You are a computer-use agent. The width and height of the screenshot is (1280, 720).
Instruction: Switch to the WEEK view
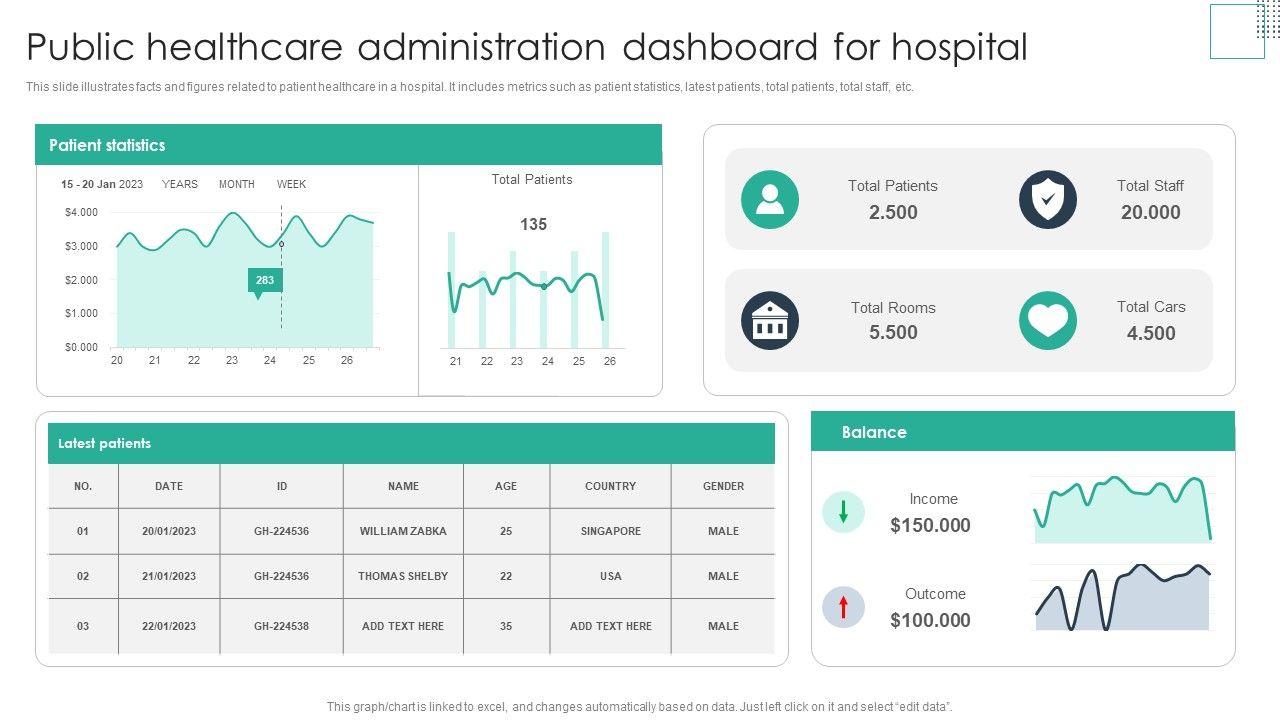point(291,184)
